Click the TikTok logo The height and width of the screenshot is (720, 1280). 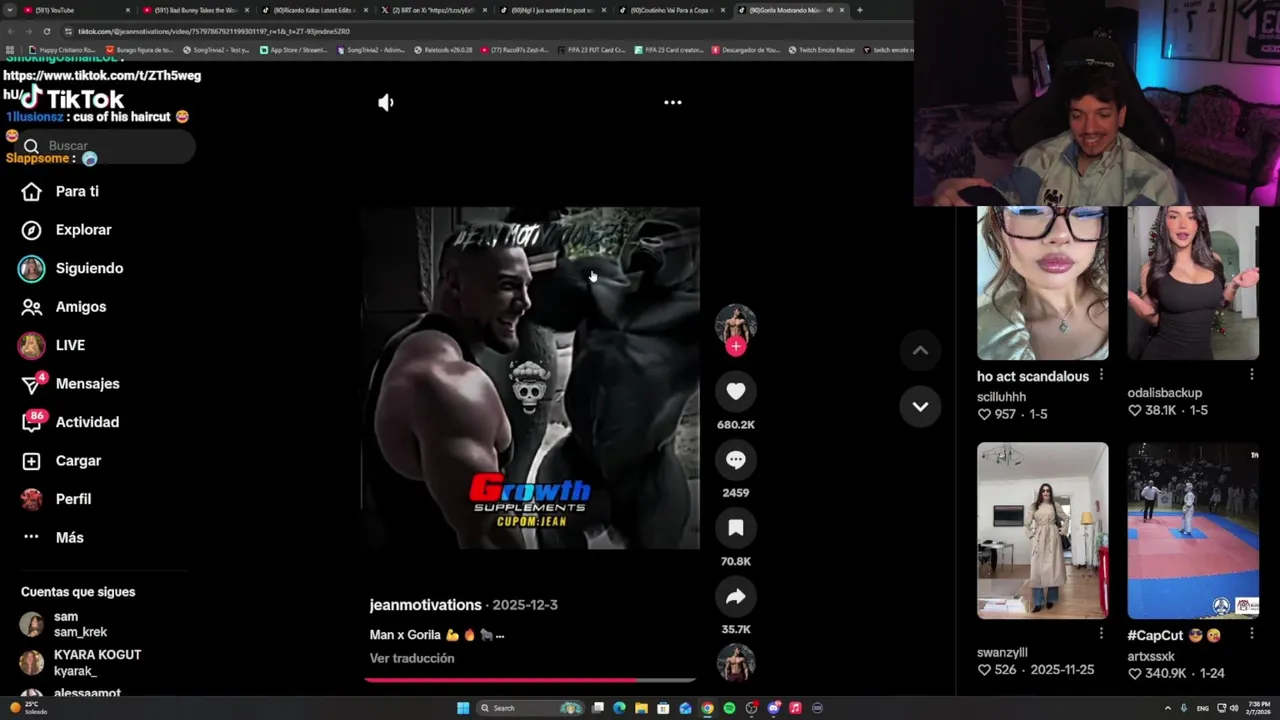(72, 98)
